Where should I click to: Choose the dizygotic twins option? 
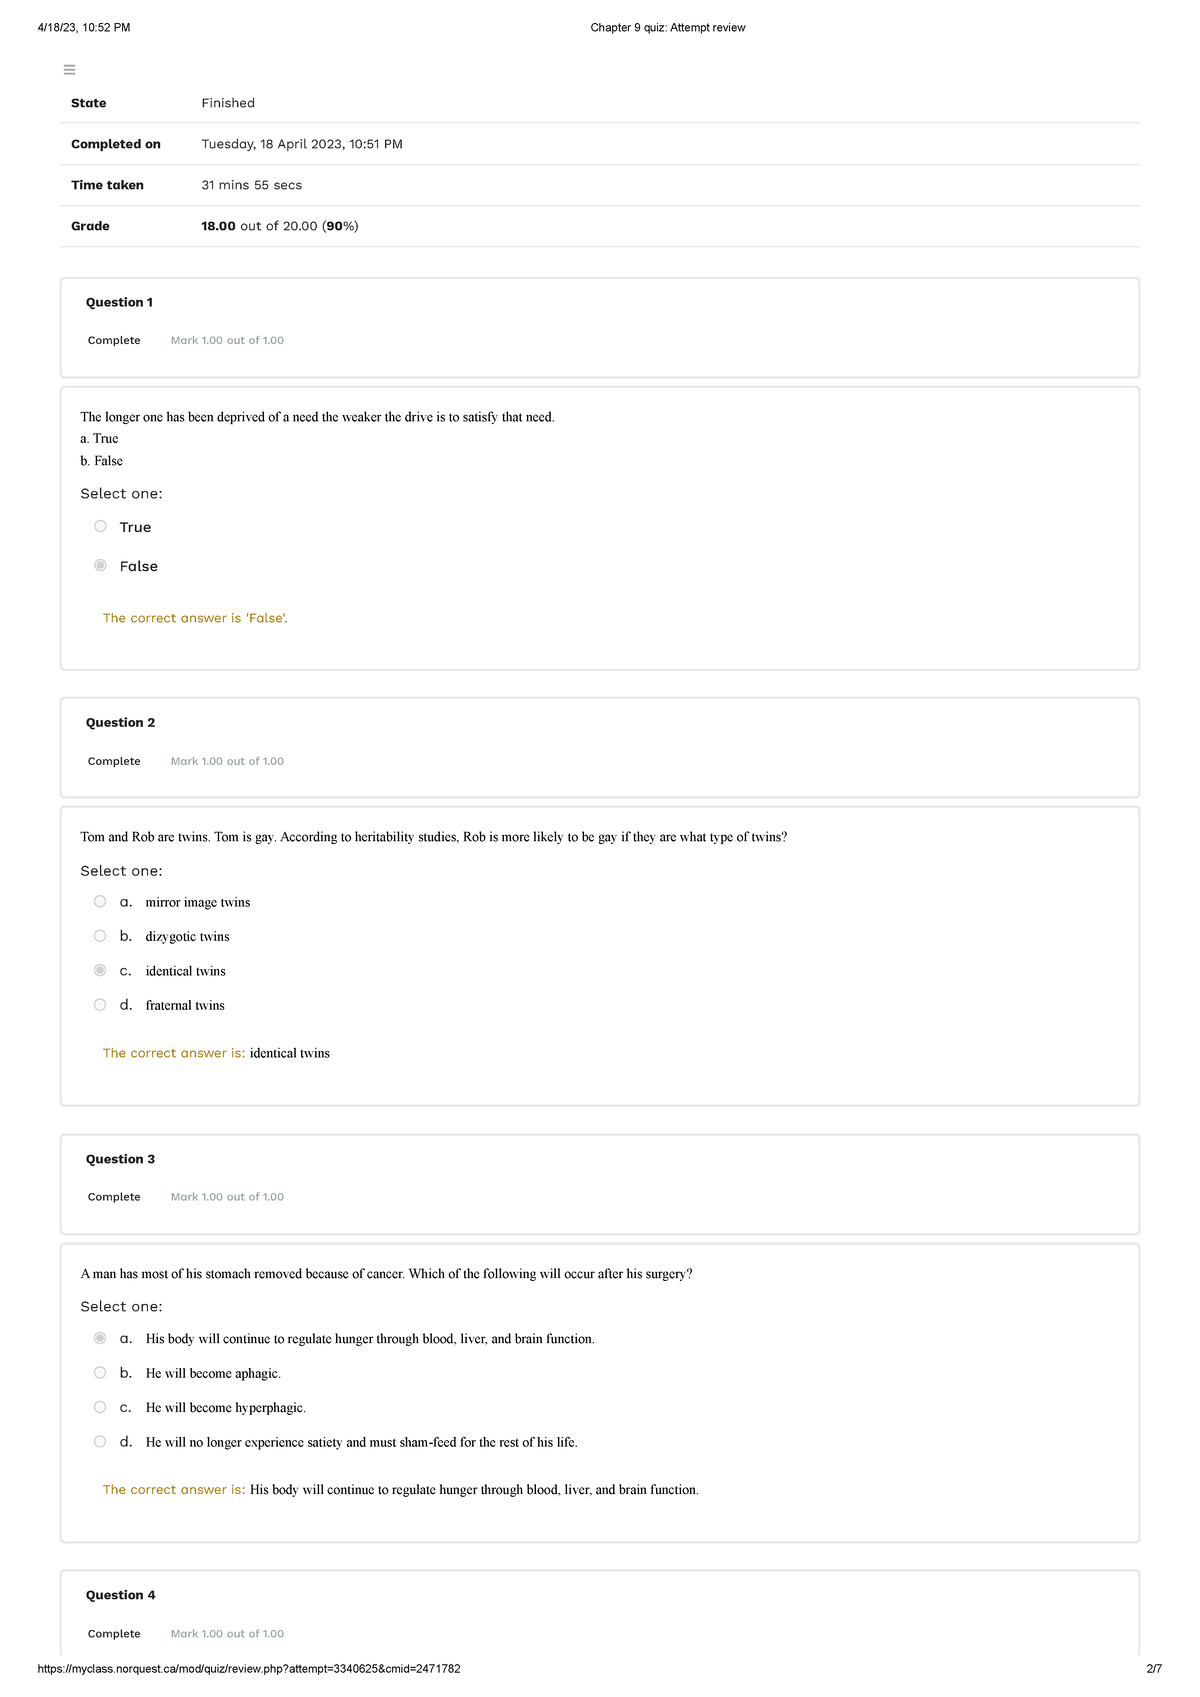pos(100,936)
